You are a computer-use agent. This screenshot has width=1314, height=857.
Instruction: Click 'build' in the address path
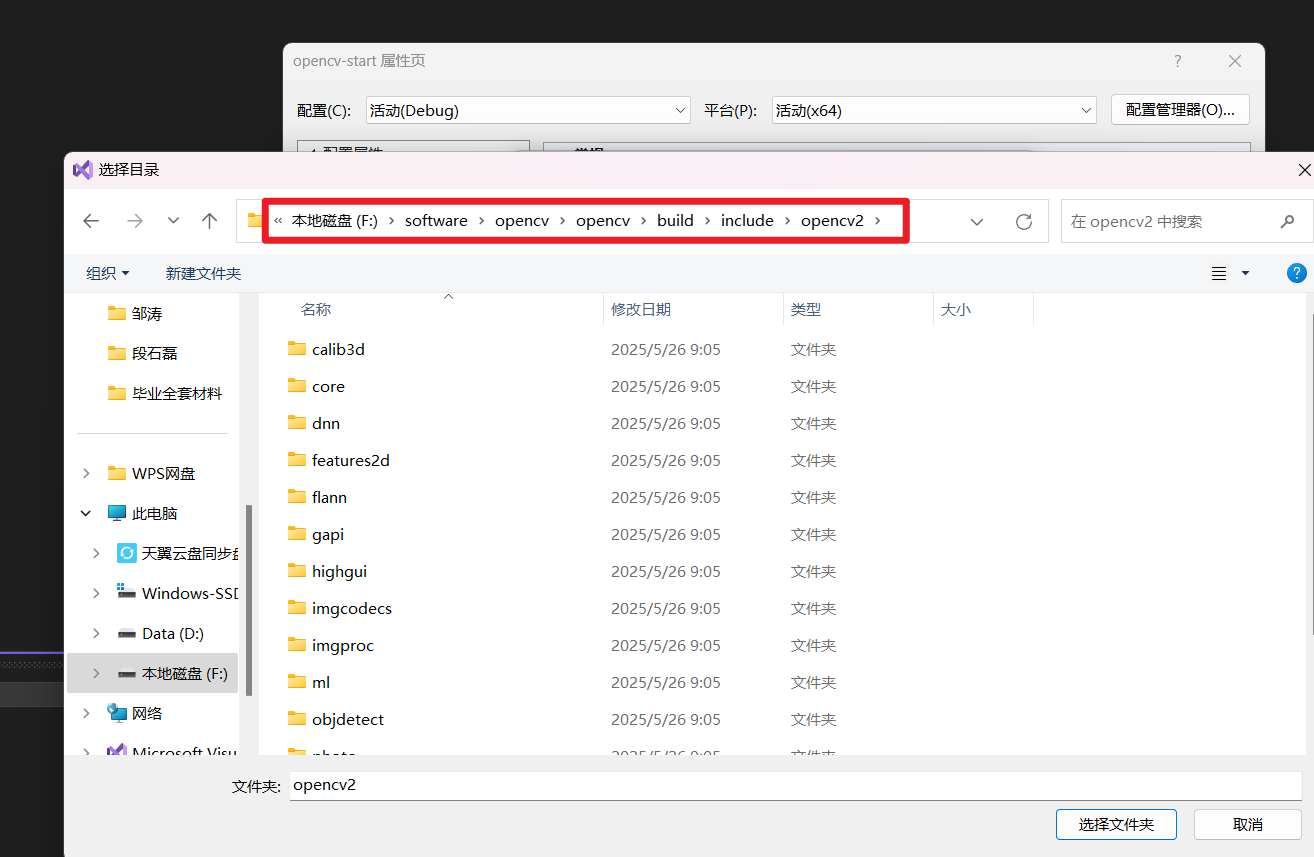tap(675, 221)
